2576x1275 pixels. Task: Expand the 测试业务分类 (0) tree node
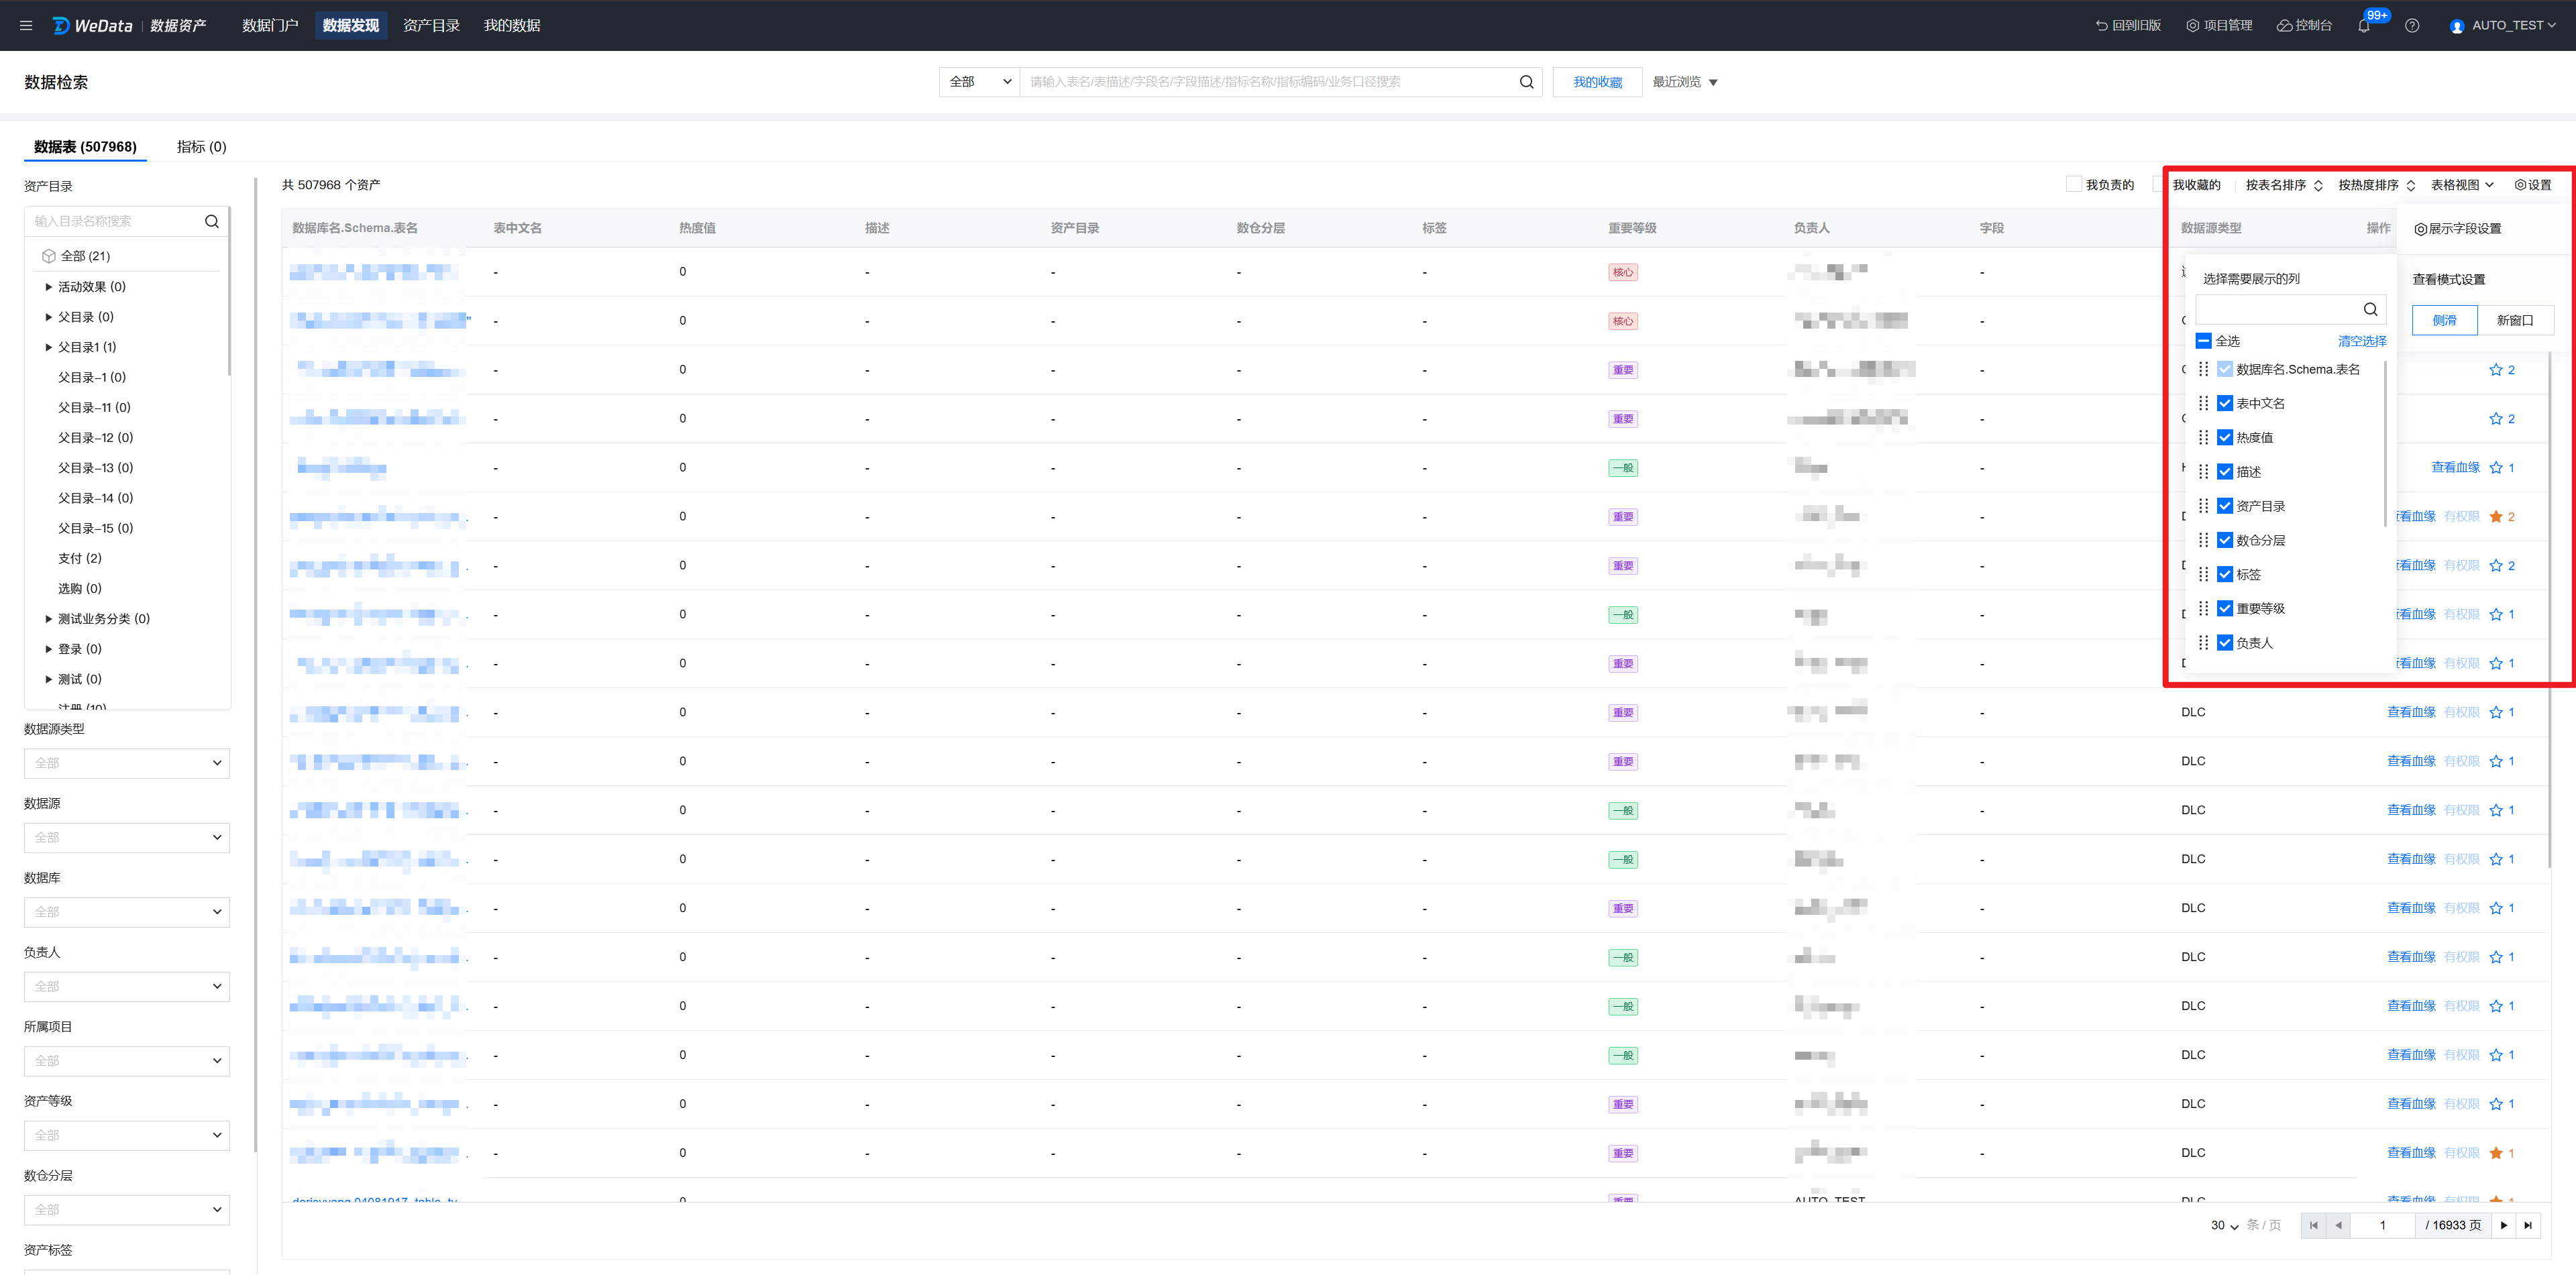tap(48, 619)
